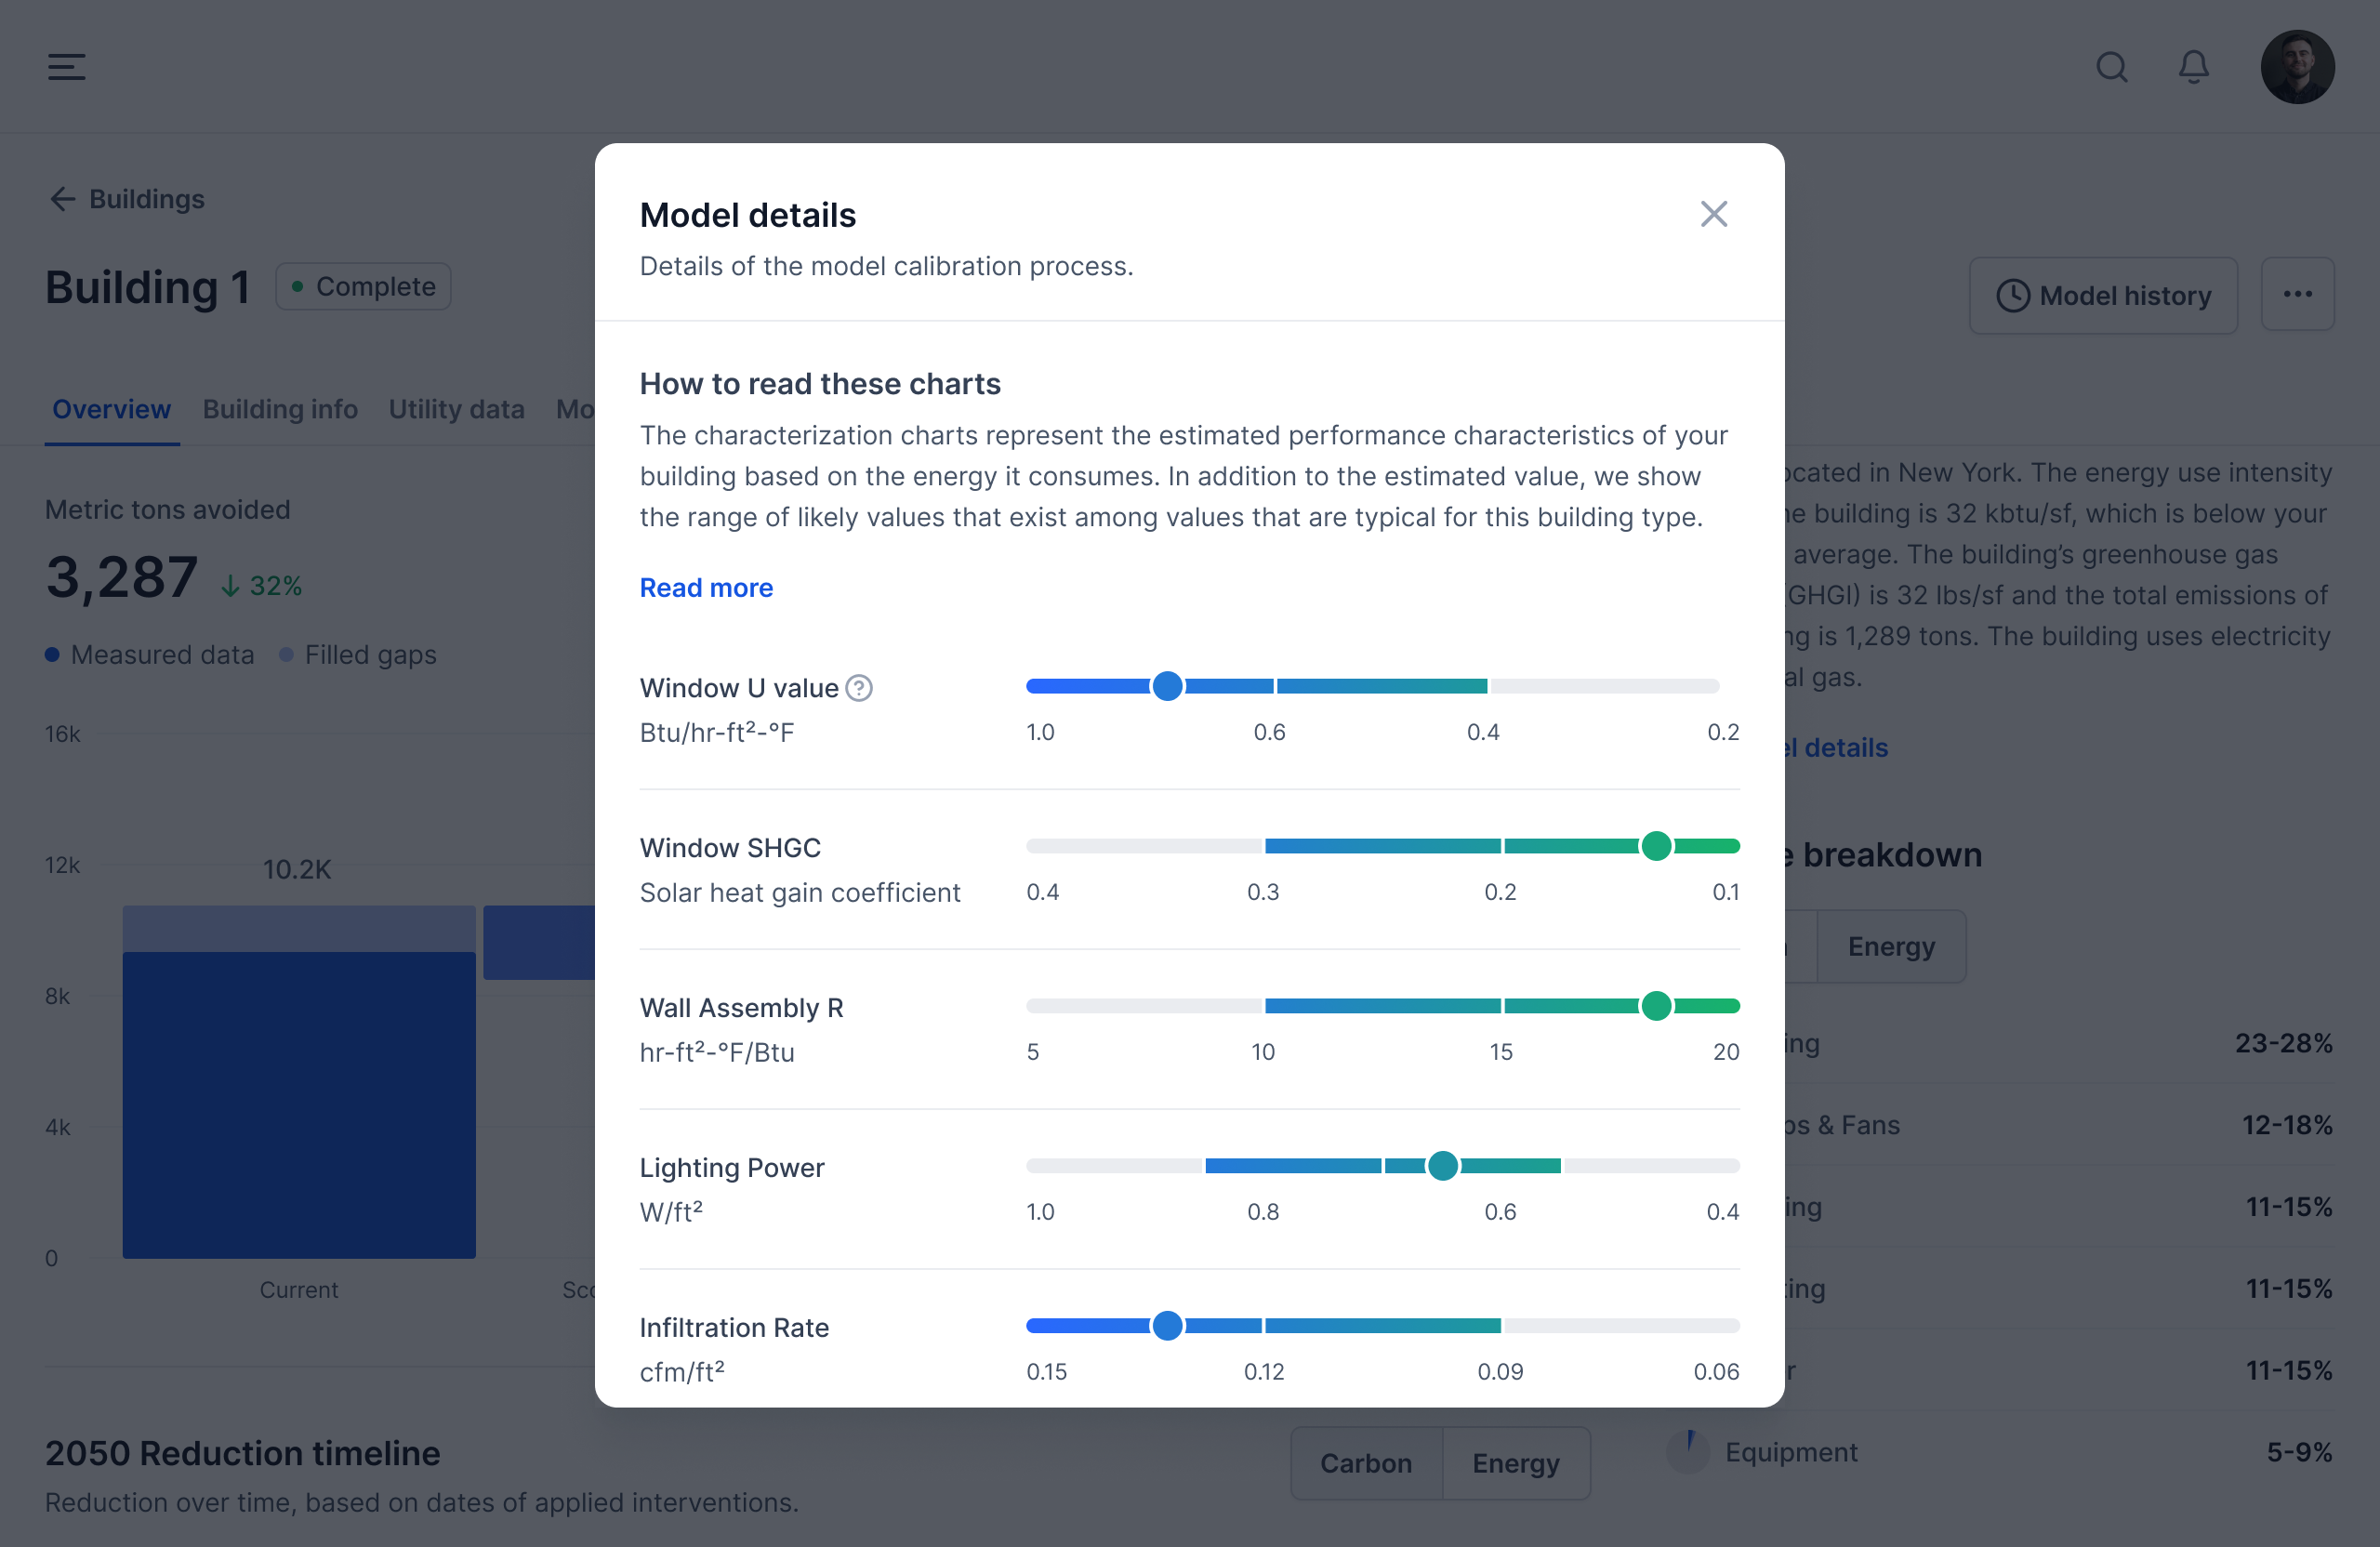Open the Utility data tab

pyautogui.click(x=456, y=409)
